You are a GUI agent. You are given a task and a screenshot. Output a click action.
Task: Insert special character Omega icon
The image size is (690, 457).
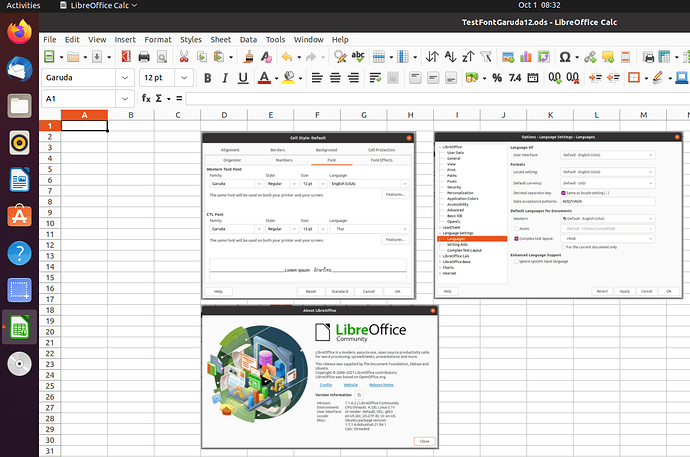coord(565,57)
